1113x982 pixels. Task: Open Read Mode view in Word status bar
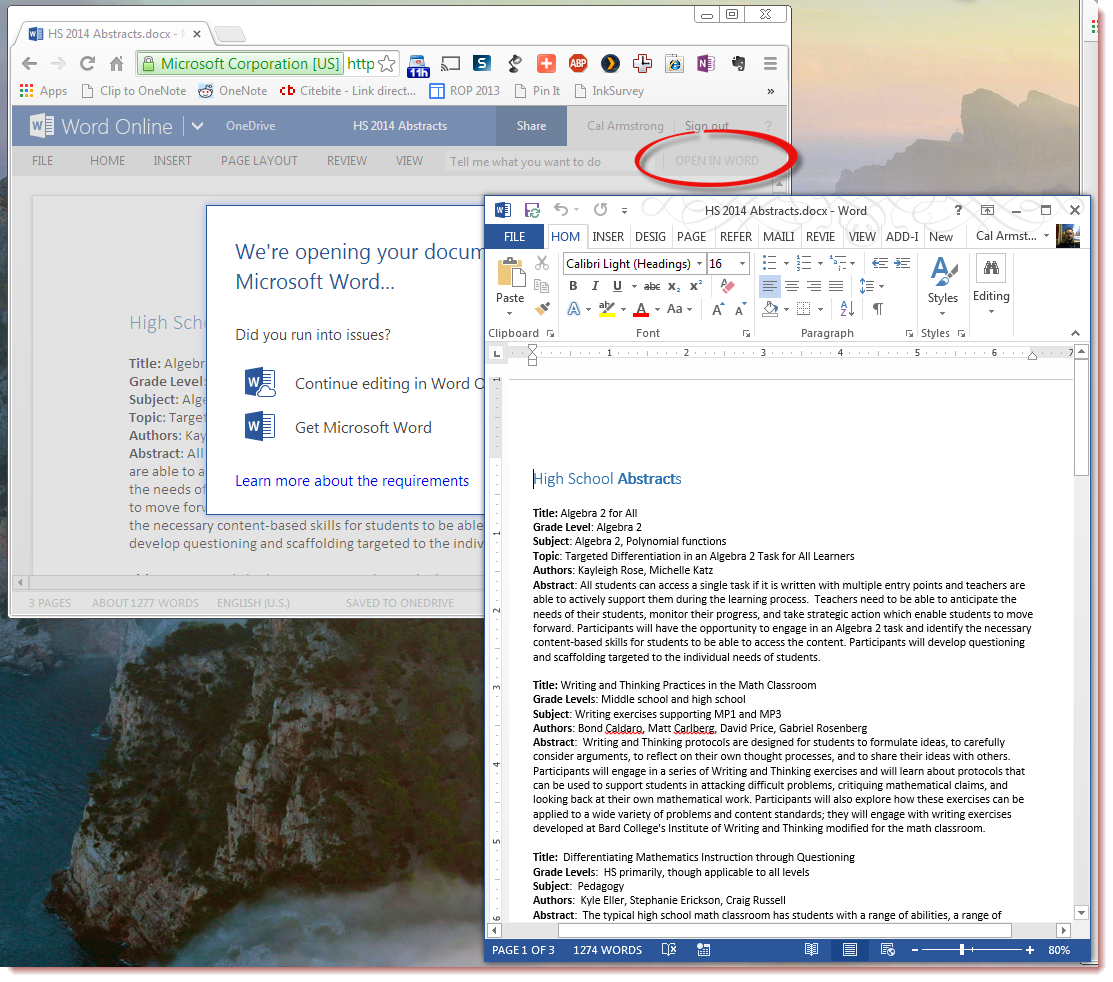[811, 949]
